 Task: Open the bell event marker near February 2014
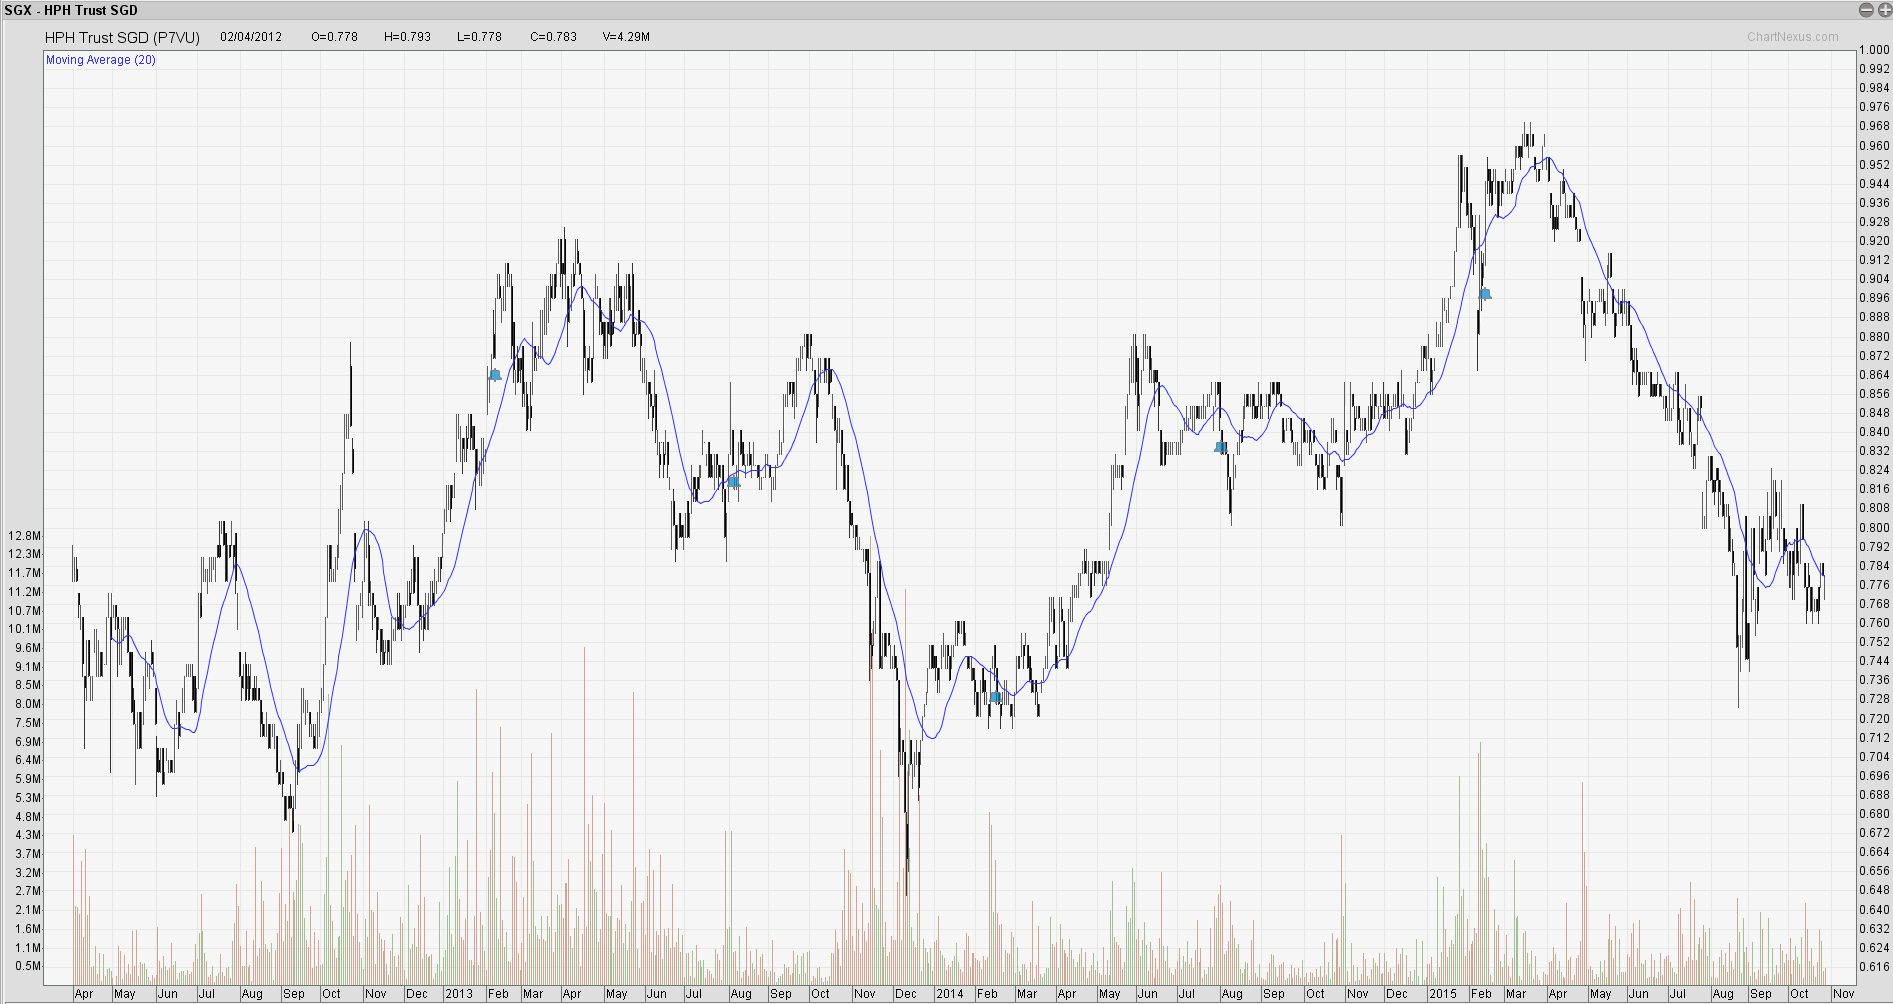click(995, 697)
